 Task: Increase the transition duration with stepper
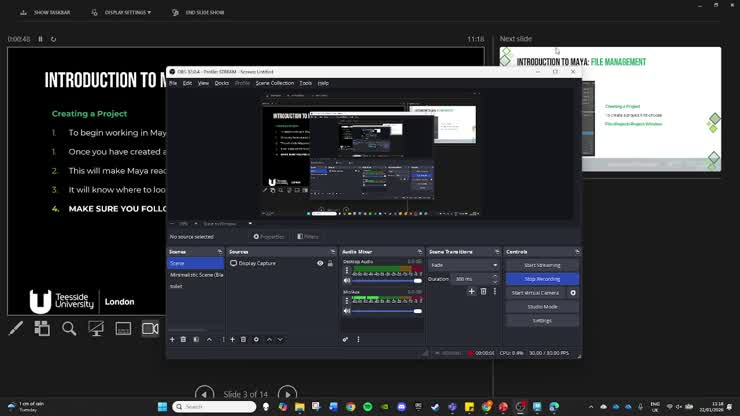pos(495,277)
